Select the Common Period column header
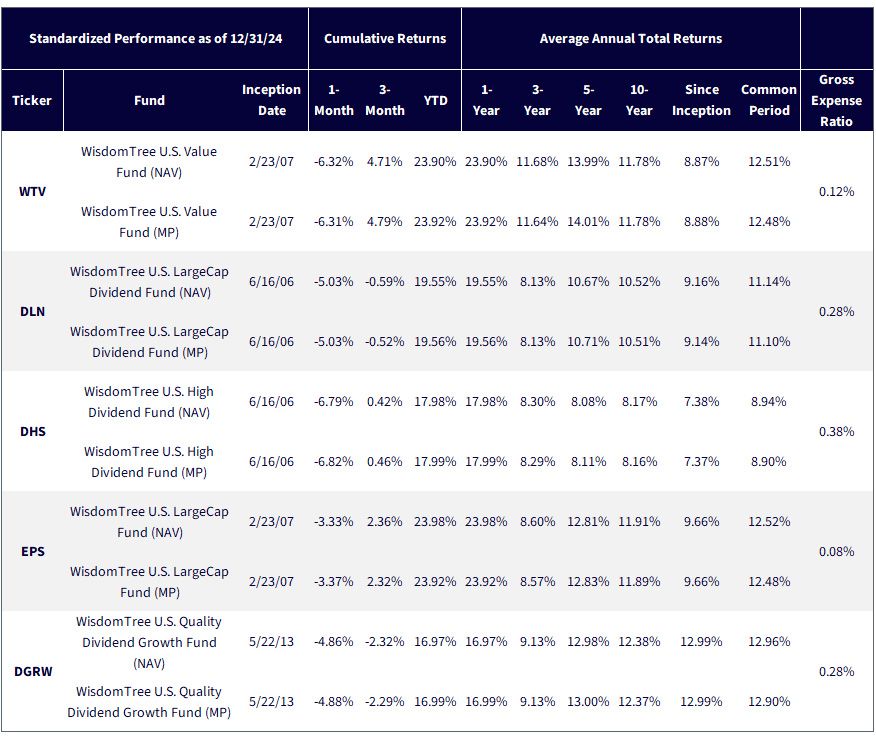The image size is (876, 739). (769, 101)
